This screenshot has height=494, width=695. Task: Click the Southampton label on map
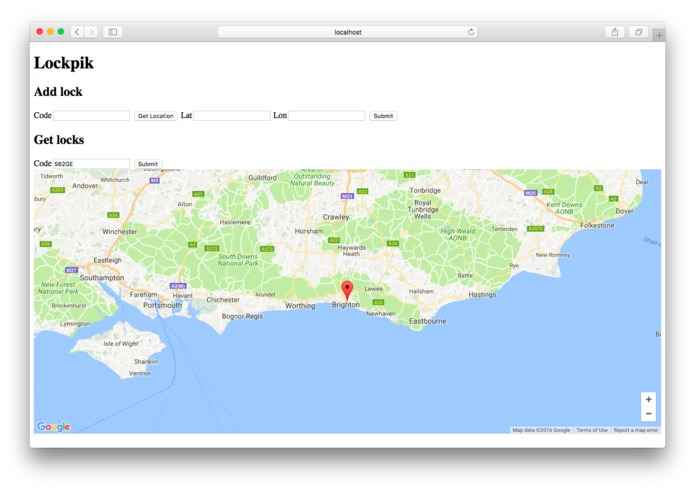pos(102,278)
